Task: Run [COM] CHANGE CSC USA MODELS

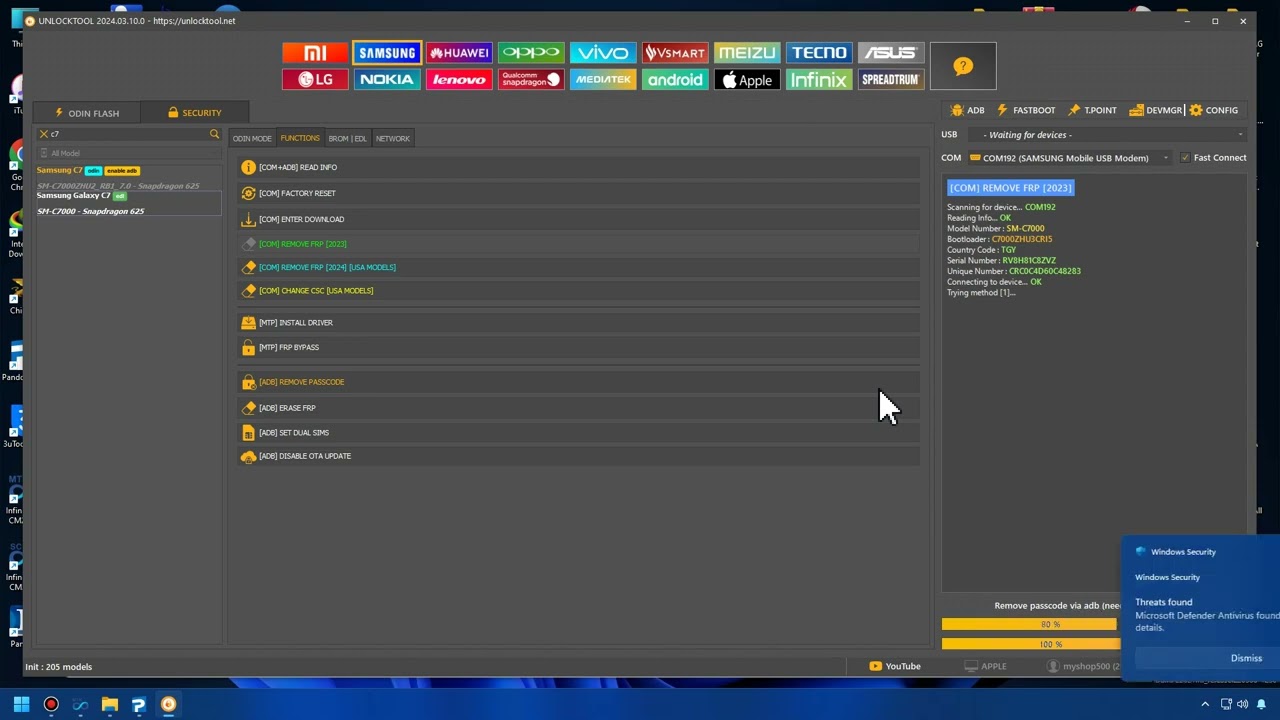Action: coord(579,291)
